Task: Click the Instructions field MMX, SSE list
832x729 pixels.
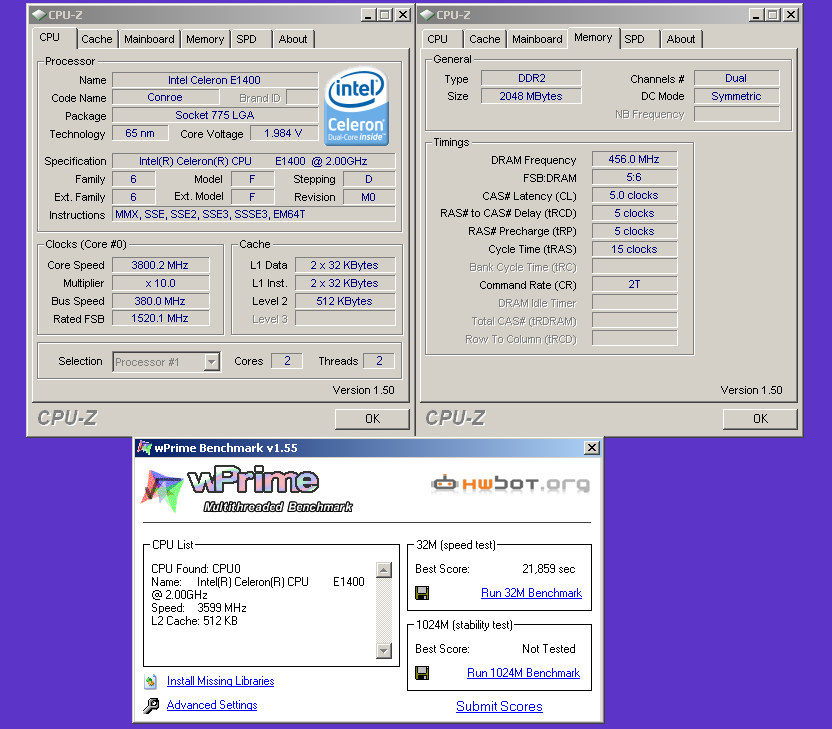Action: [254, 214]
